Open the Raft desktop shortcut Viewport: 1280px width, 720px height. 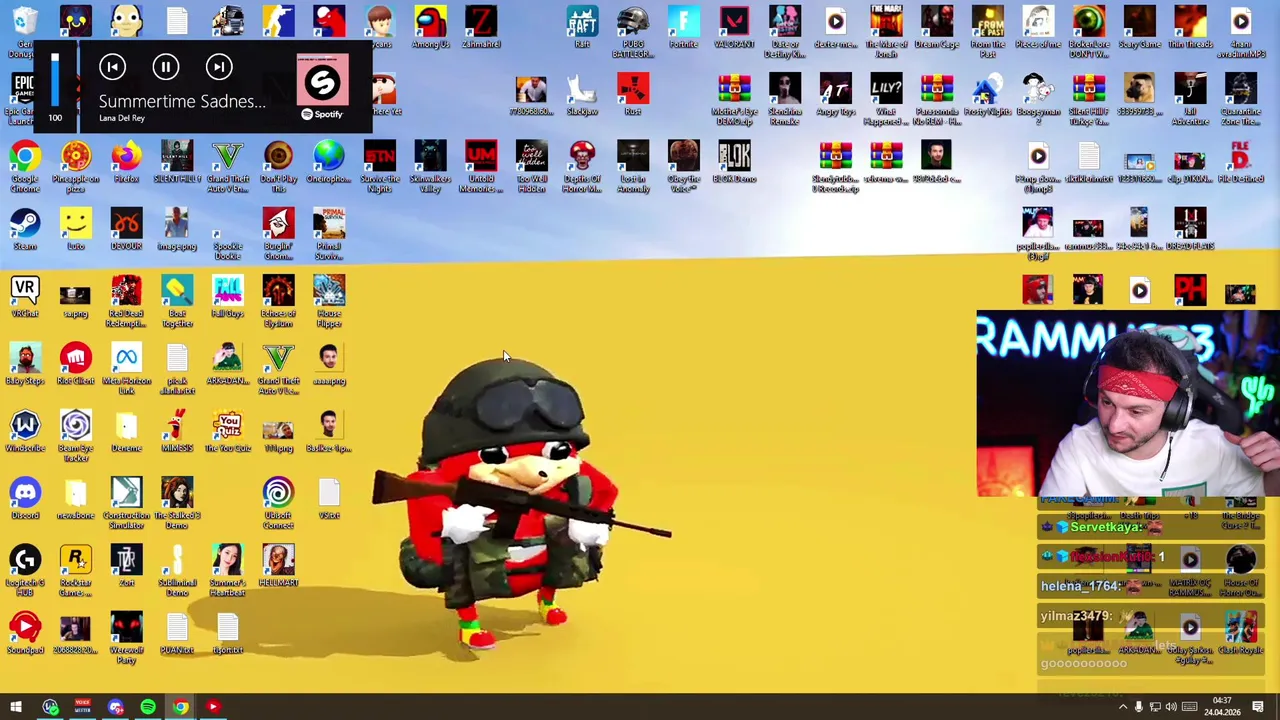tap(582, 28)
